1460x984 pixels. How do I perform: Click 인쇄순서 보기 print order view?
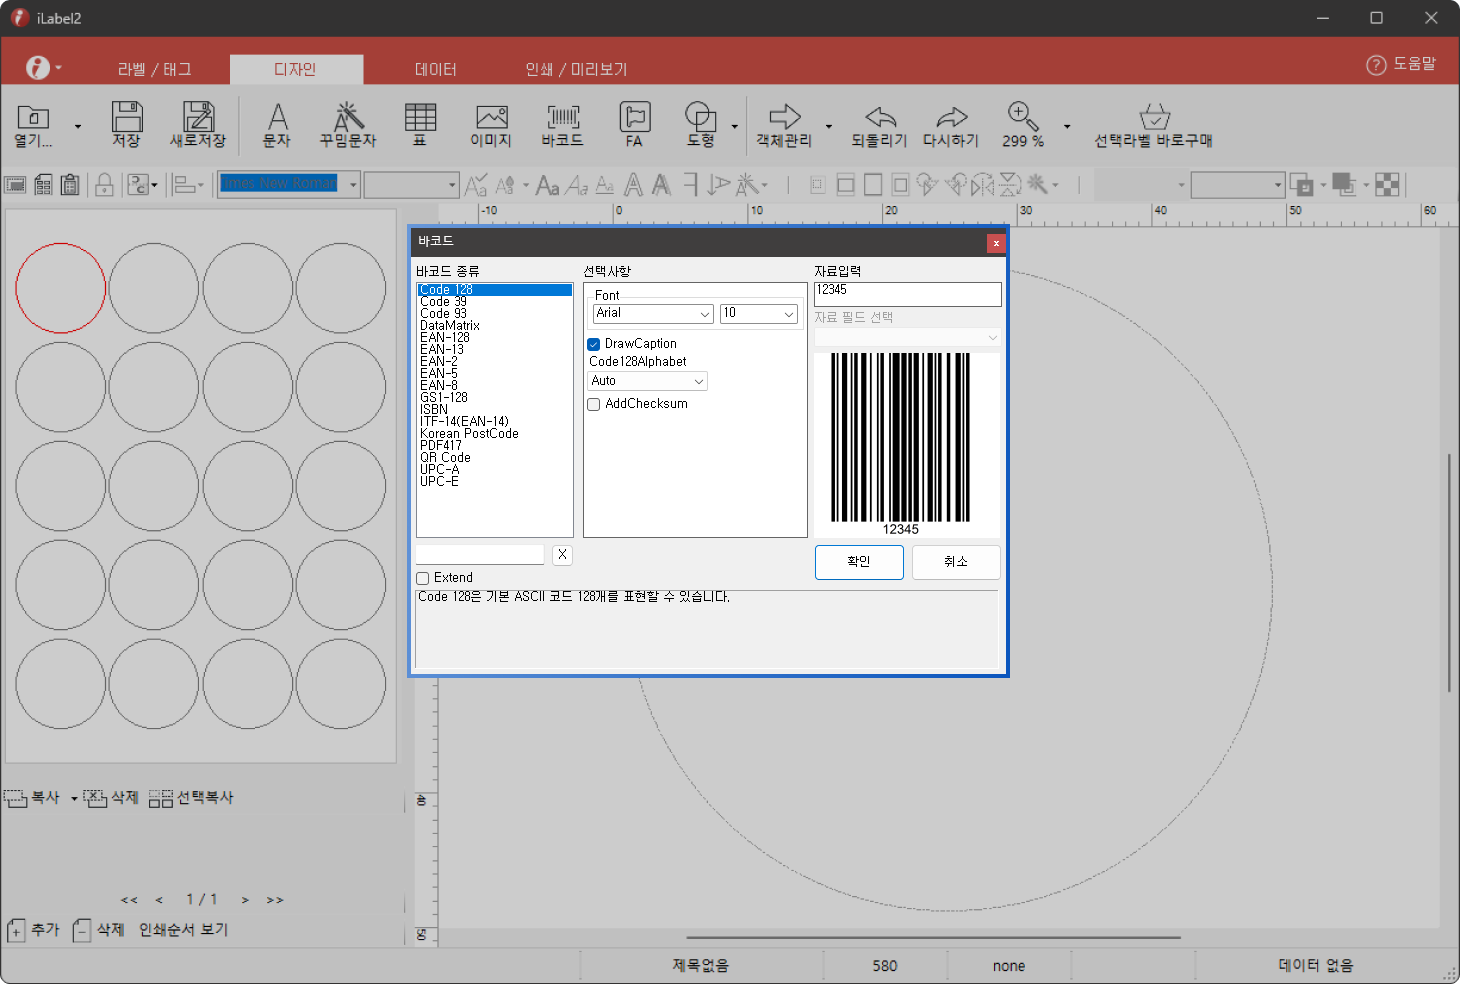184,930
